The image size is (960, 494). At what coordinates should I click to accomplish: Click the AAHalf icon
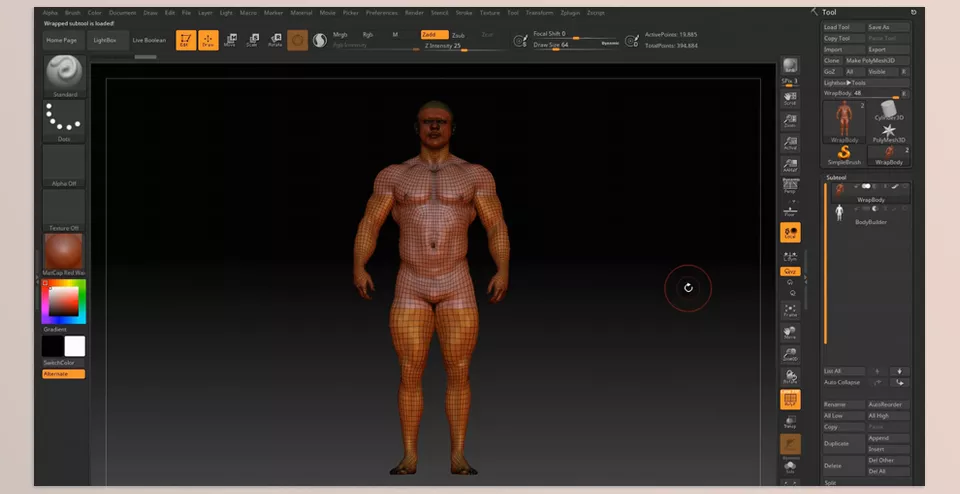click(x=790, y=165)
